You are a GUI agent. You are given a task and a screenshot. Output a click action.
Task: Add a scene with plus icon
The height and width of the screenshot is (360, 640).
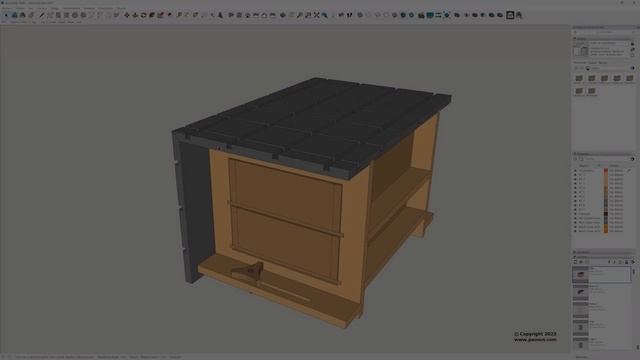(x=581, y=262)
